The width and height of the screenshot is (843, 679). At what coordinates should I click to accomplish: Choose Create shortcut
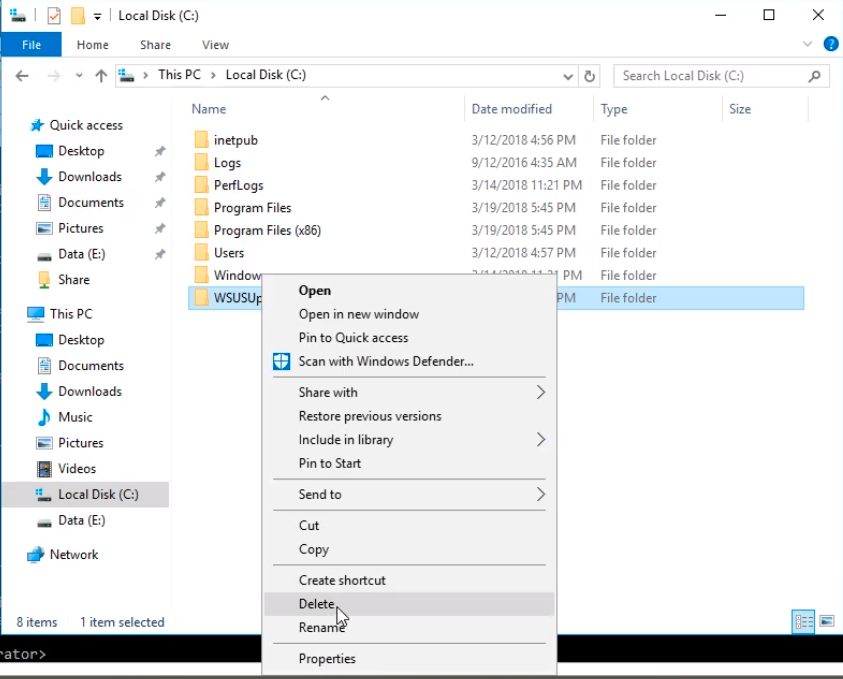point(409,581)
